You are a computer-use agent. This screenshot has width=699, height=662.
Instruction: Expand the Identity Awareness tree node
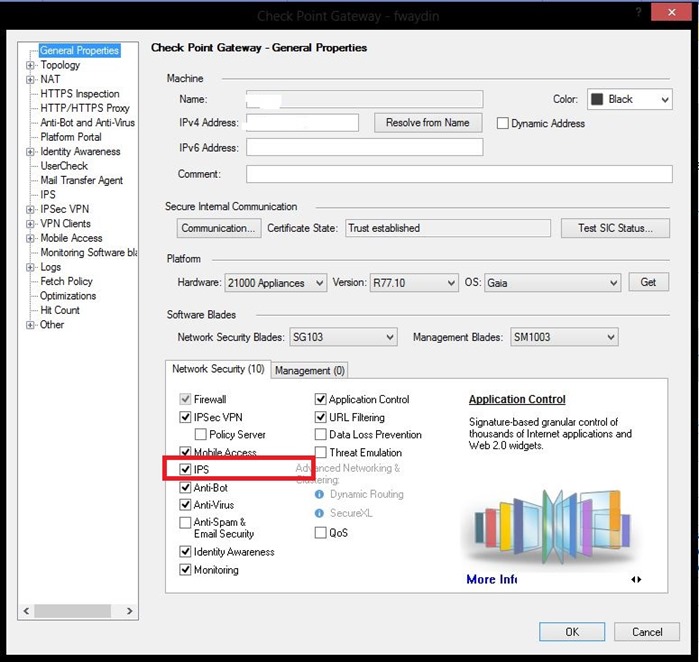[x=30, y=152]
